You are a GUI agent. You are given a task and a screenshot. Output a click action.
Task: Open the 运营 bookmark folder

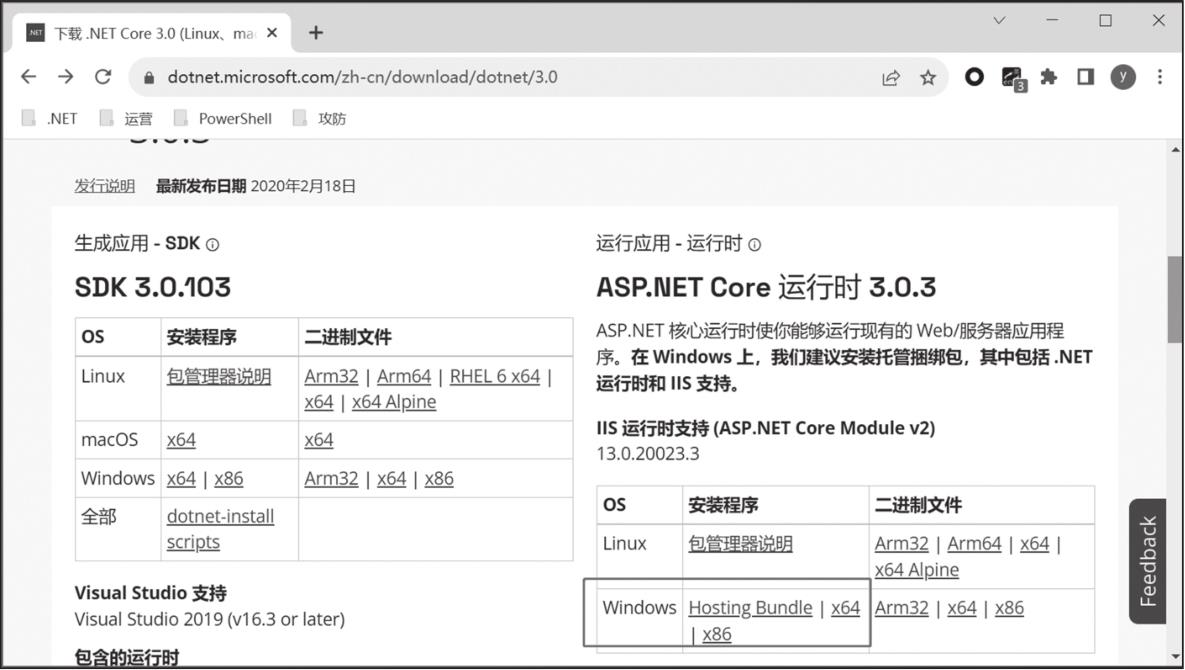click(x=126, y=119)
